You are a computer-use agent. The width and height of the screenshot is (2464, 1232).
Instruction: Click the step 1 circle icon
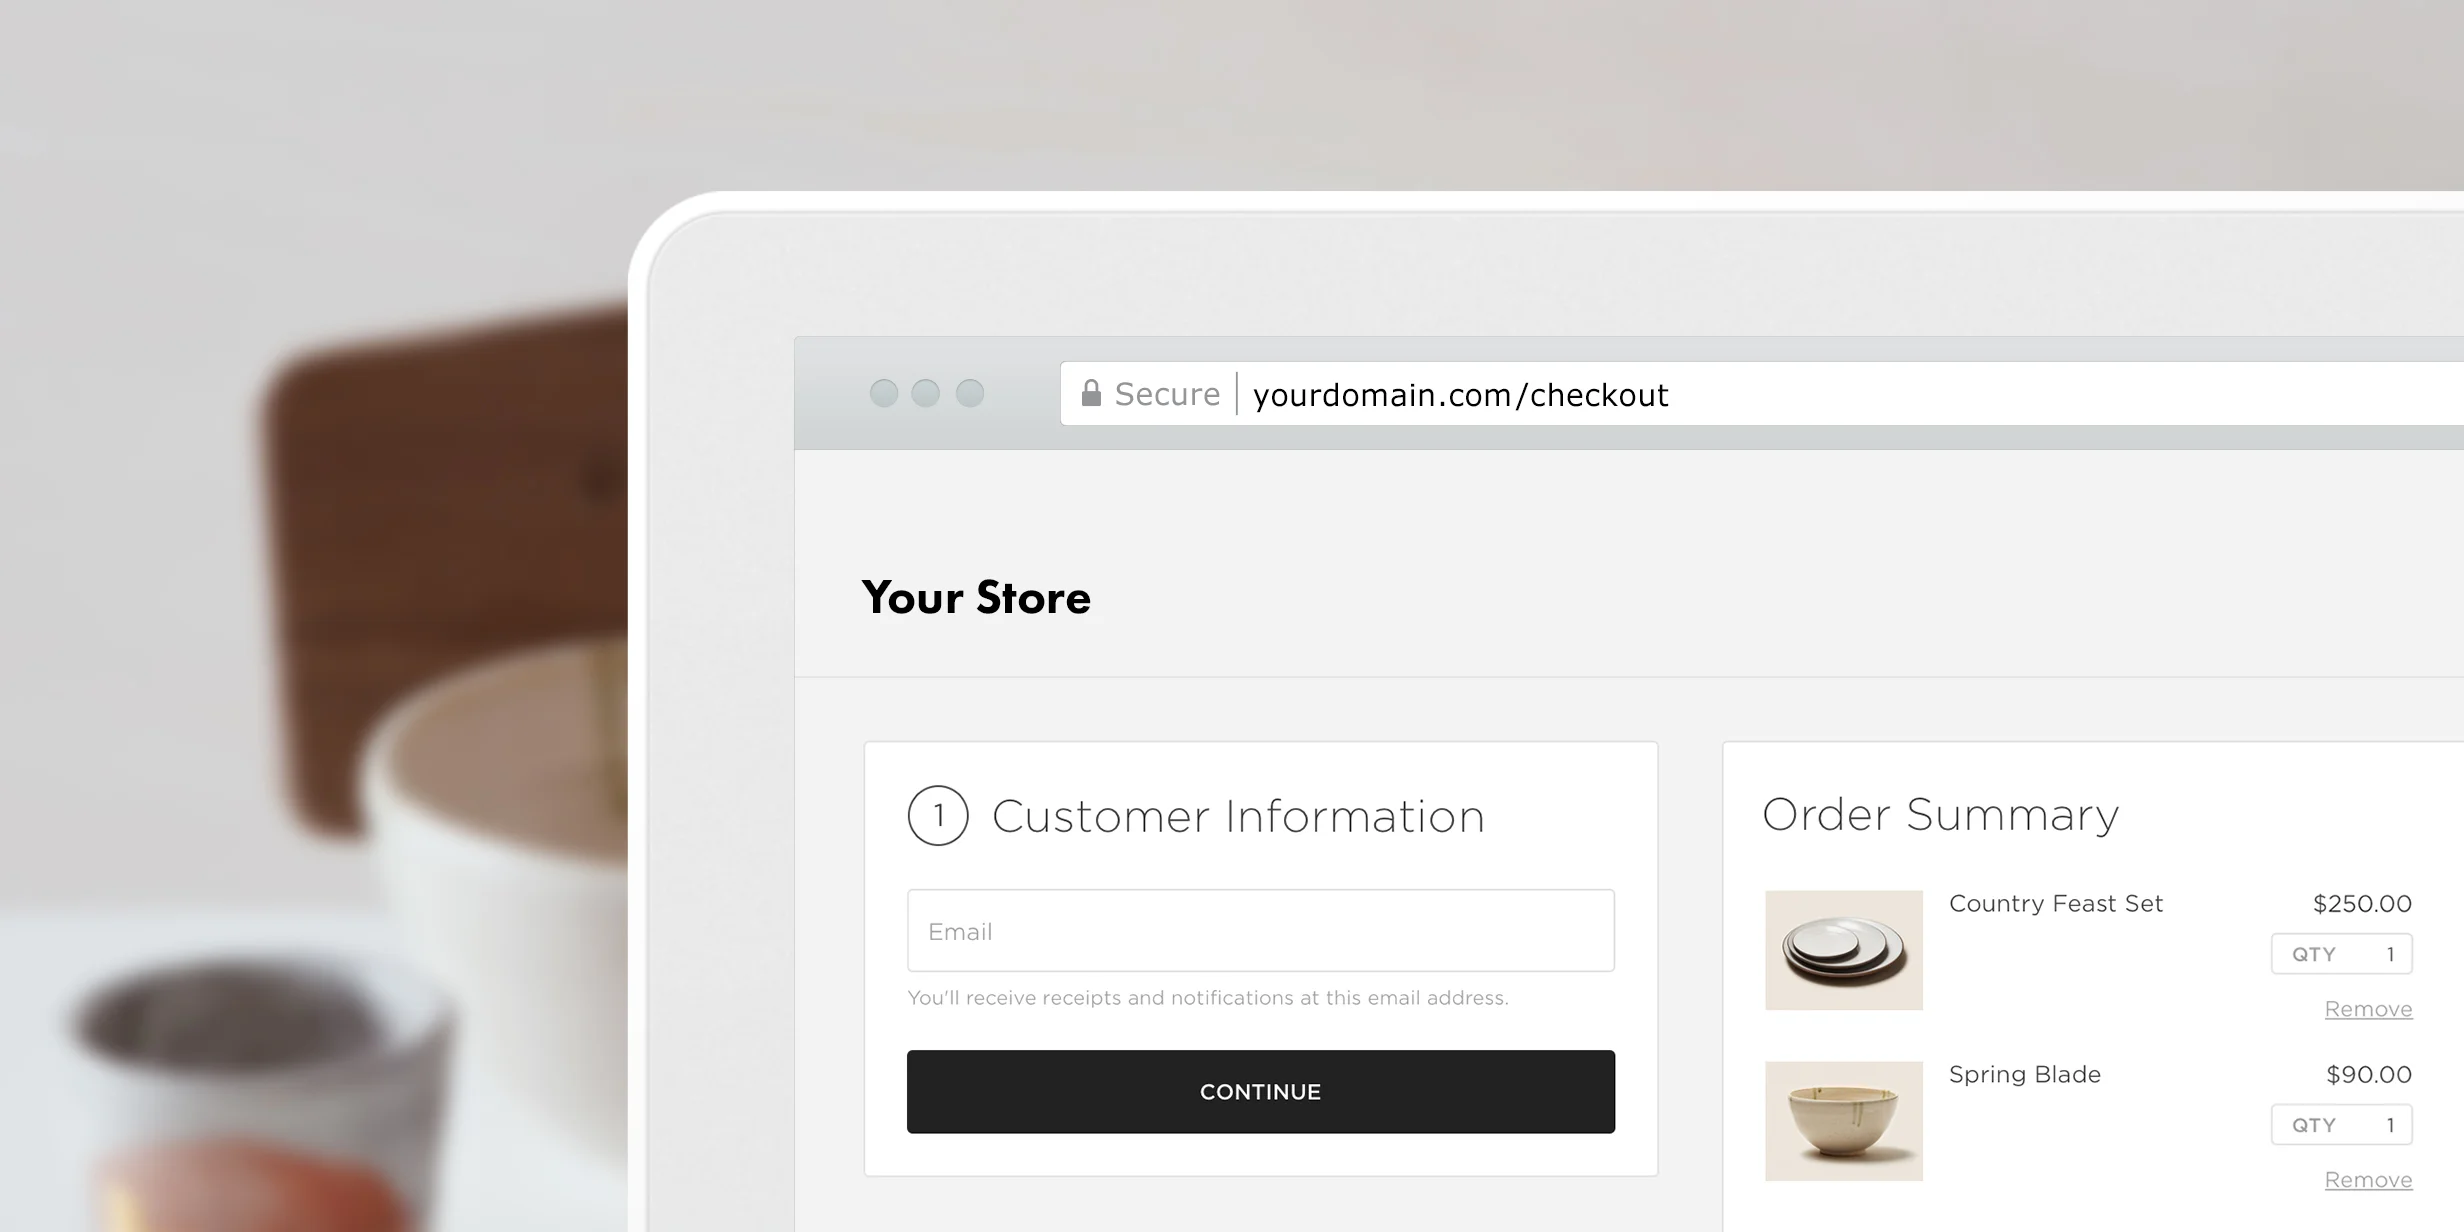(x=938, y=816)
